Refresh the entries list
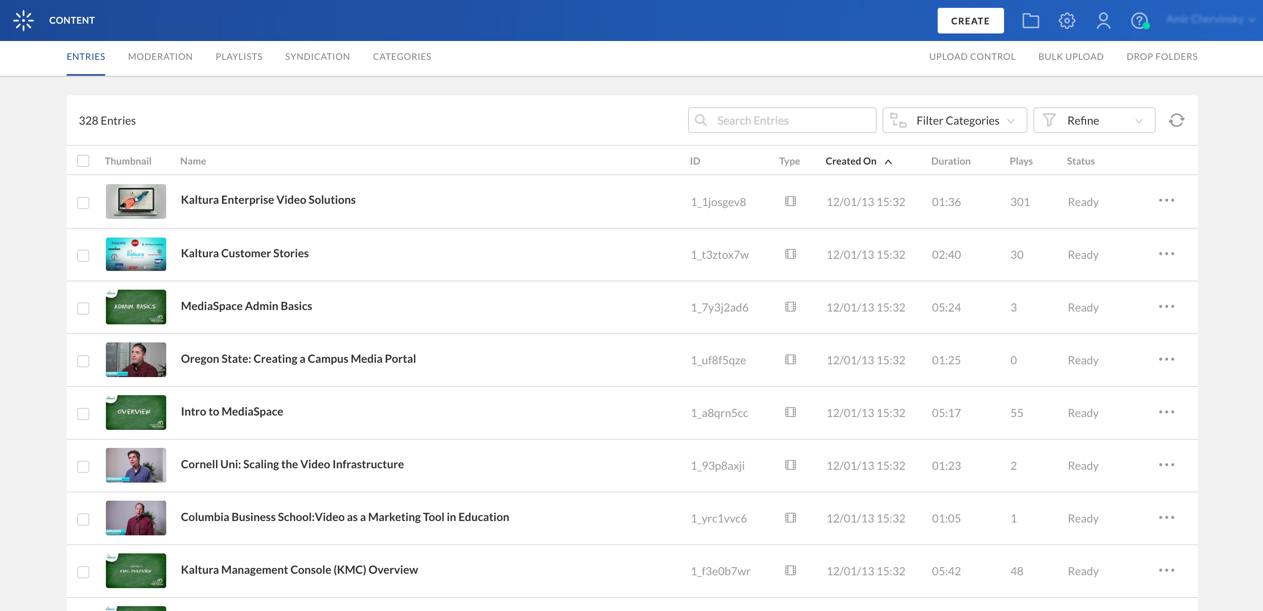1263x611 pixels. [1176, 120]
